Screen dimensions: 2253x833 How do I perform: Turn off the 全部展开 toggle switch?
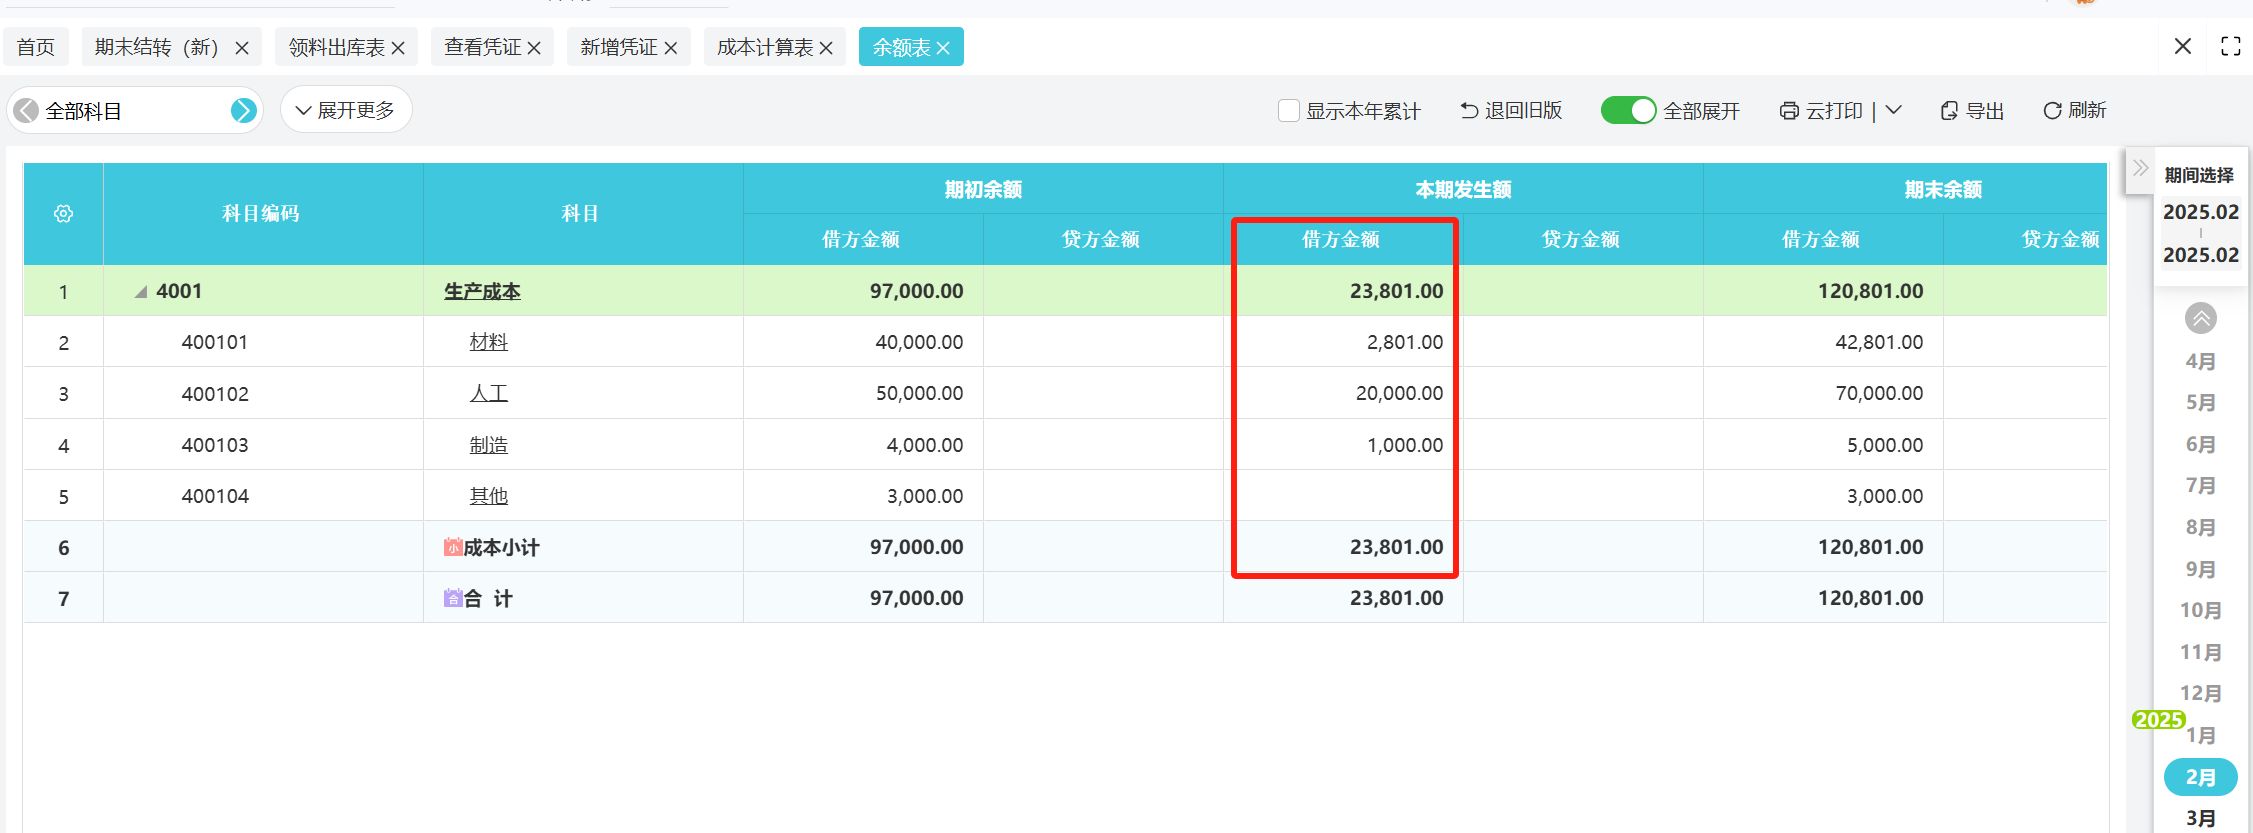pyautogui.click(x=1628, y=111)
